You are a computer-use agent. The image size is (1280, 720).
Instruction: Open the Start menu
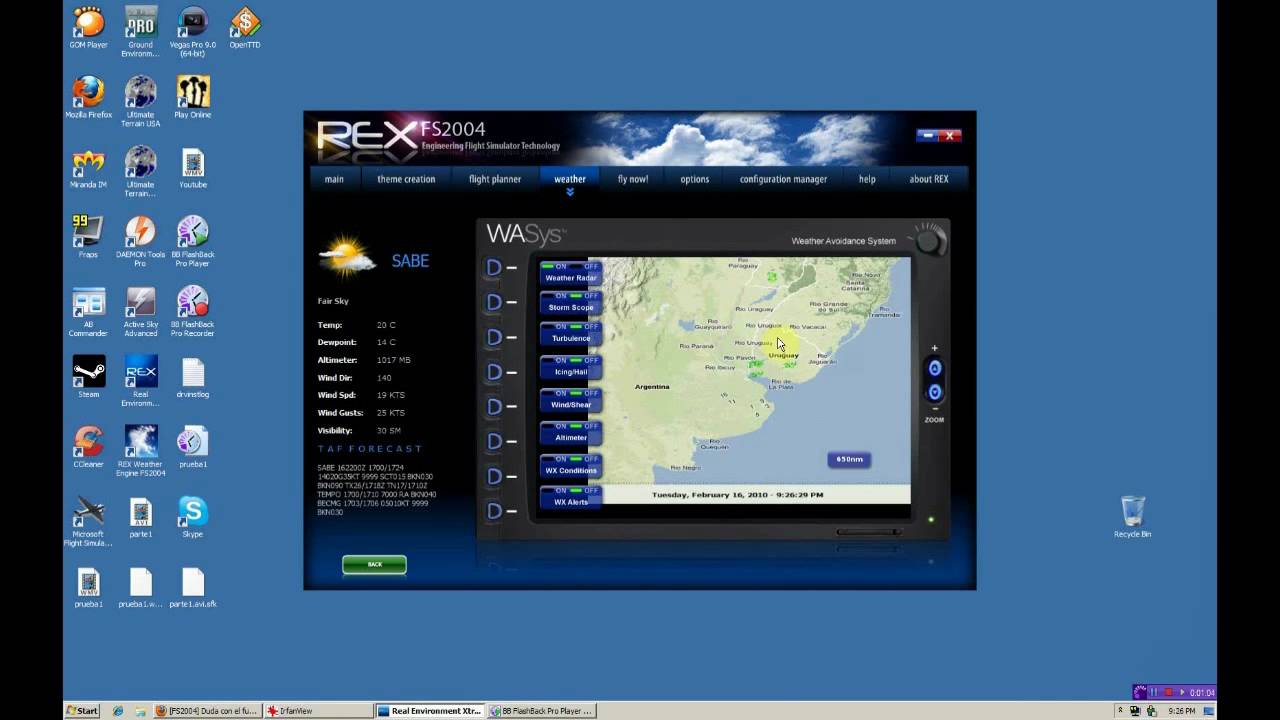coord(82,711)
